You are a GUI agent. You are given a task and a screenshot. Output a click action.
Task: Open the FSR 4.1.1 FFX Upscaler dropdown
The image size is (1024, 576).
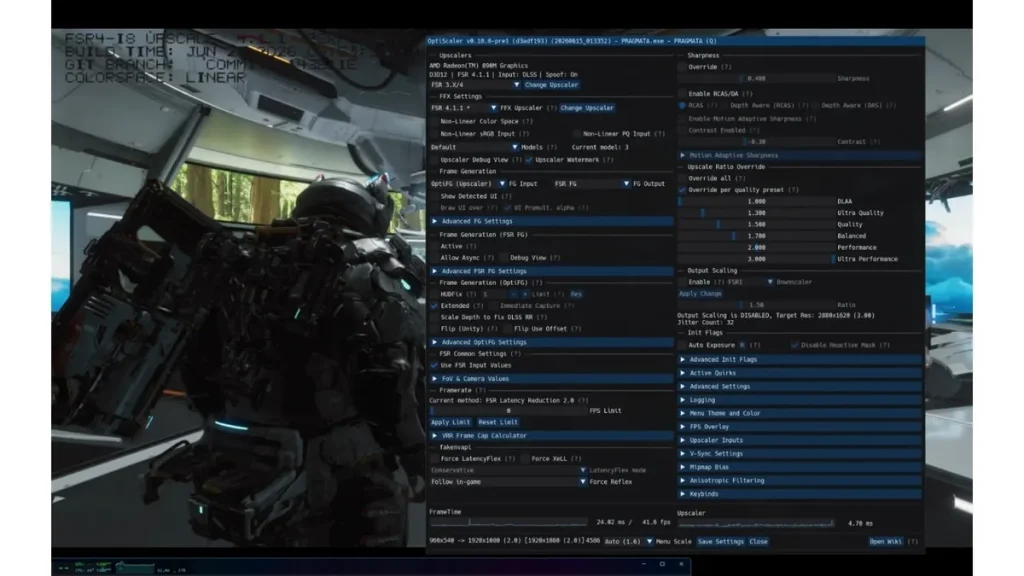point(464,108)
